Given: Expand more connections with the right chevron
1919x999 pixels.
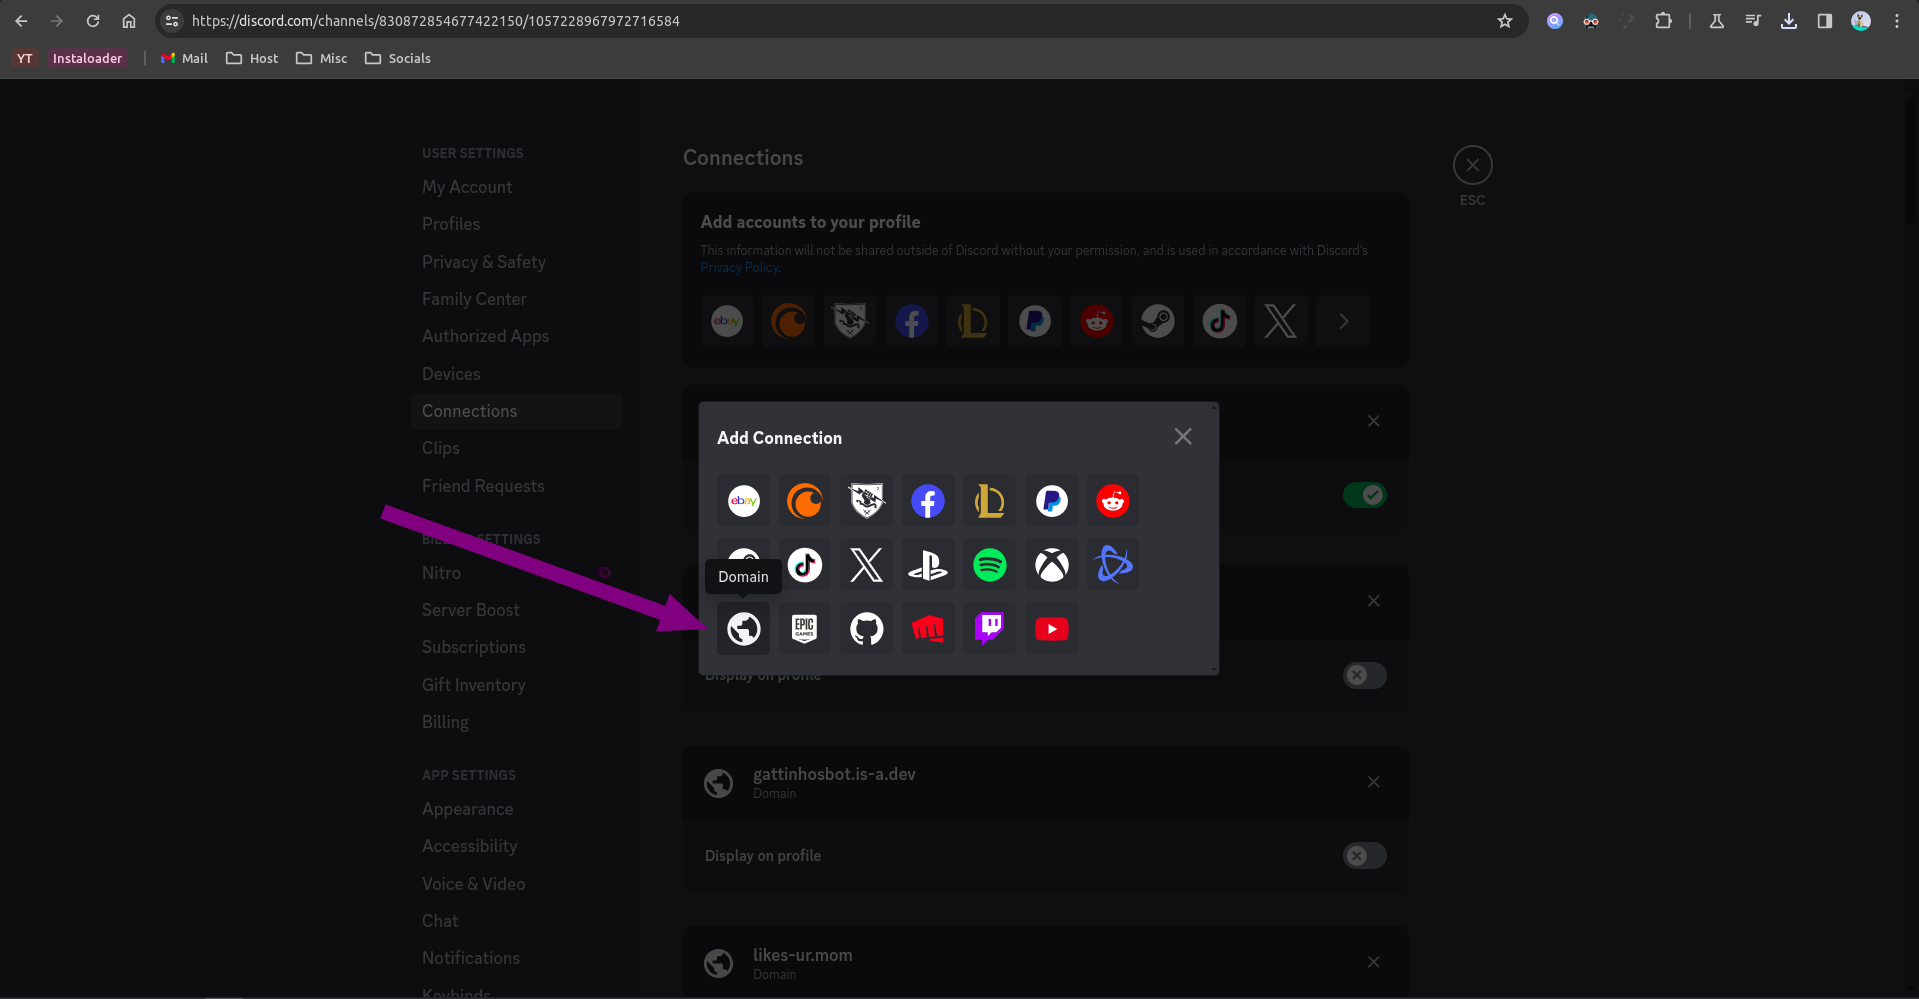Looking at the screenshot, I should pyautogui.click(x=1343, y=321).
